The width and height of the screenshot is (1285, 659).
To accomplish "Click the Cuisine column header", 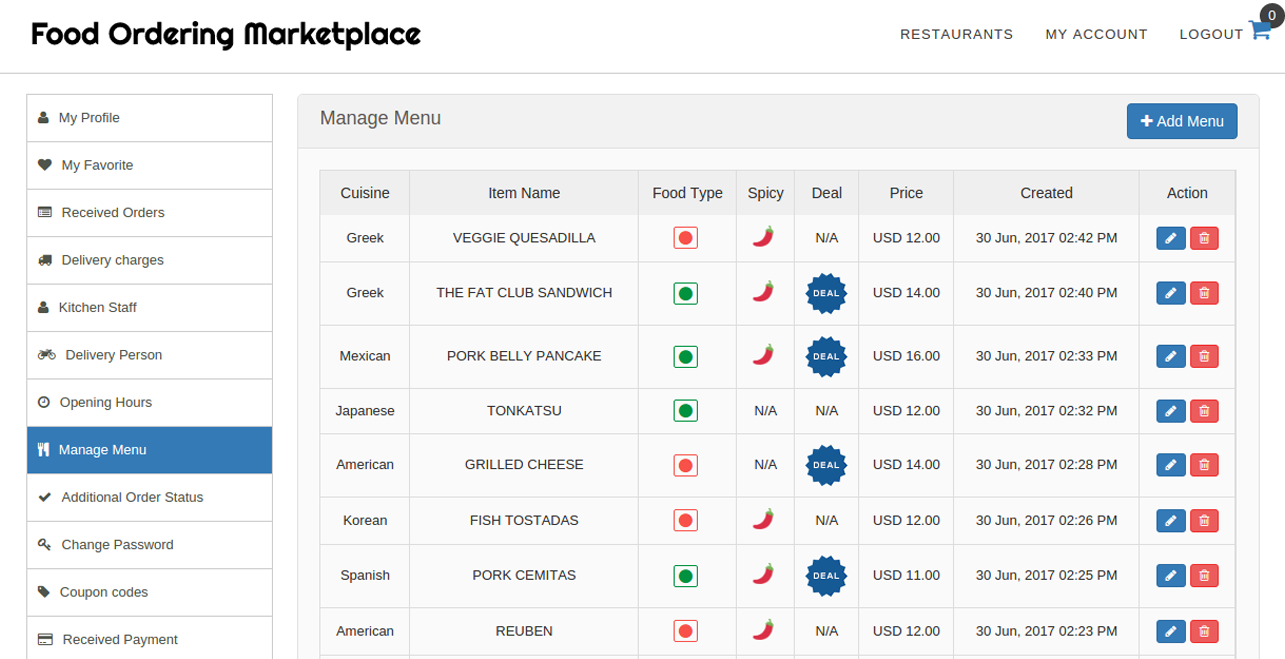I will [365, 193].
